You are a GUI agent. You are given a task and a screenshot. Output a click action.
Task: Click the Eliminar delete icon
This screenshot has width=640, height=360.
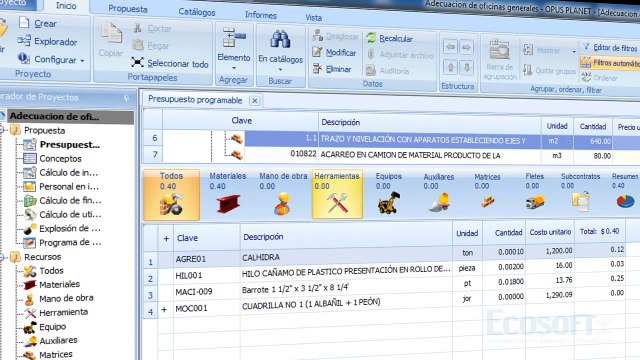317,69
